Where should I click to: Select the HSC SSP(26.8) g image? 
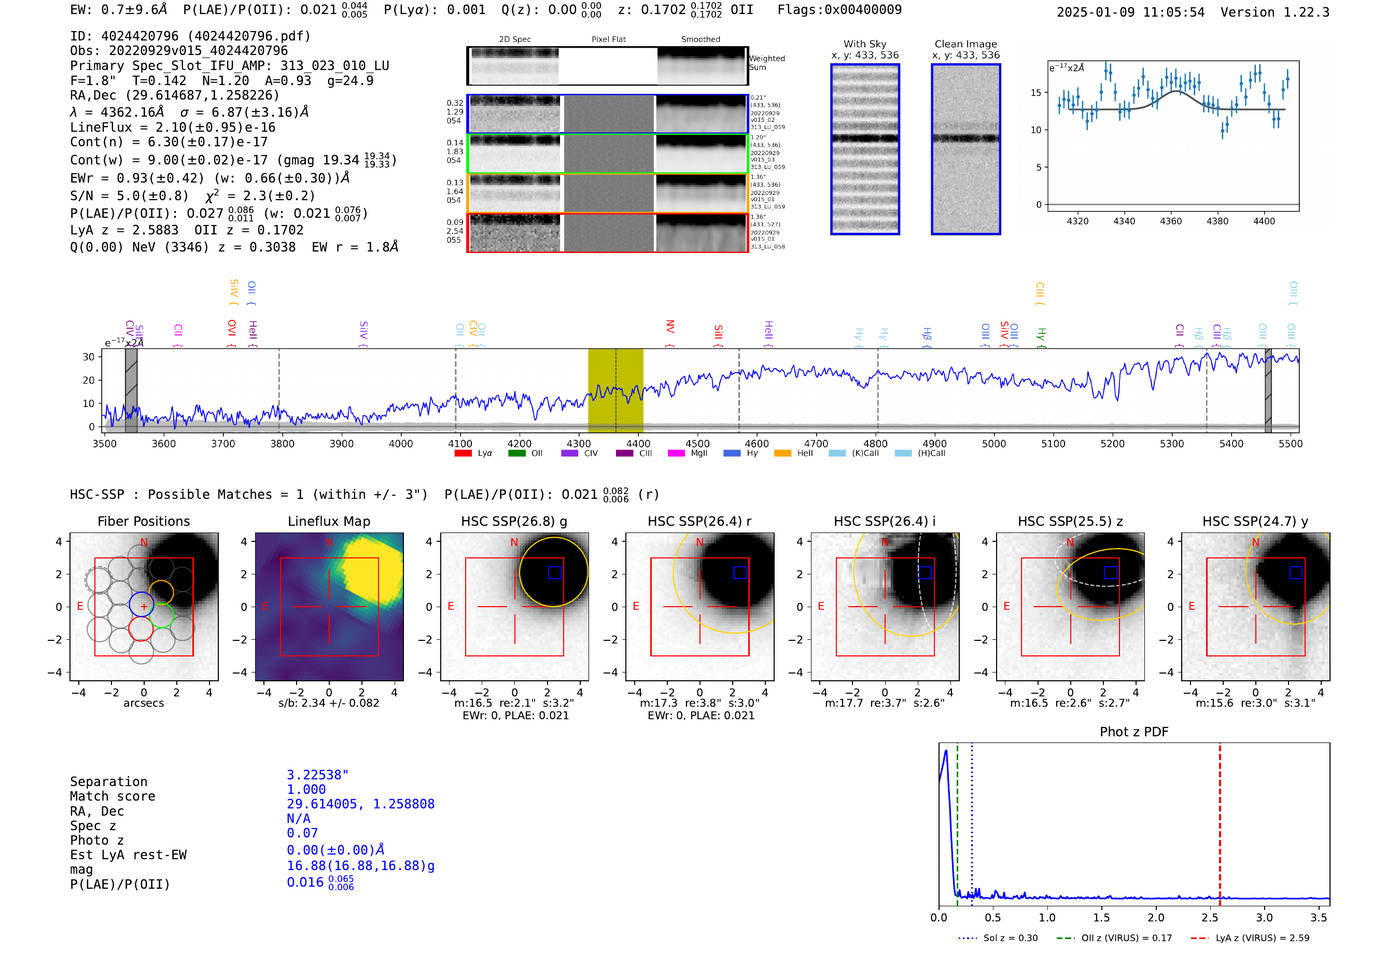514,606
